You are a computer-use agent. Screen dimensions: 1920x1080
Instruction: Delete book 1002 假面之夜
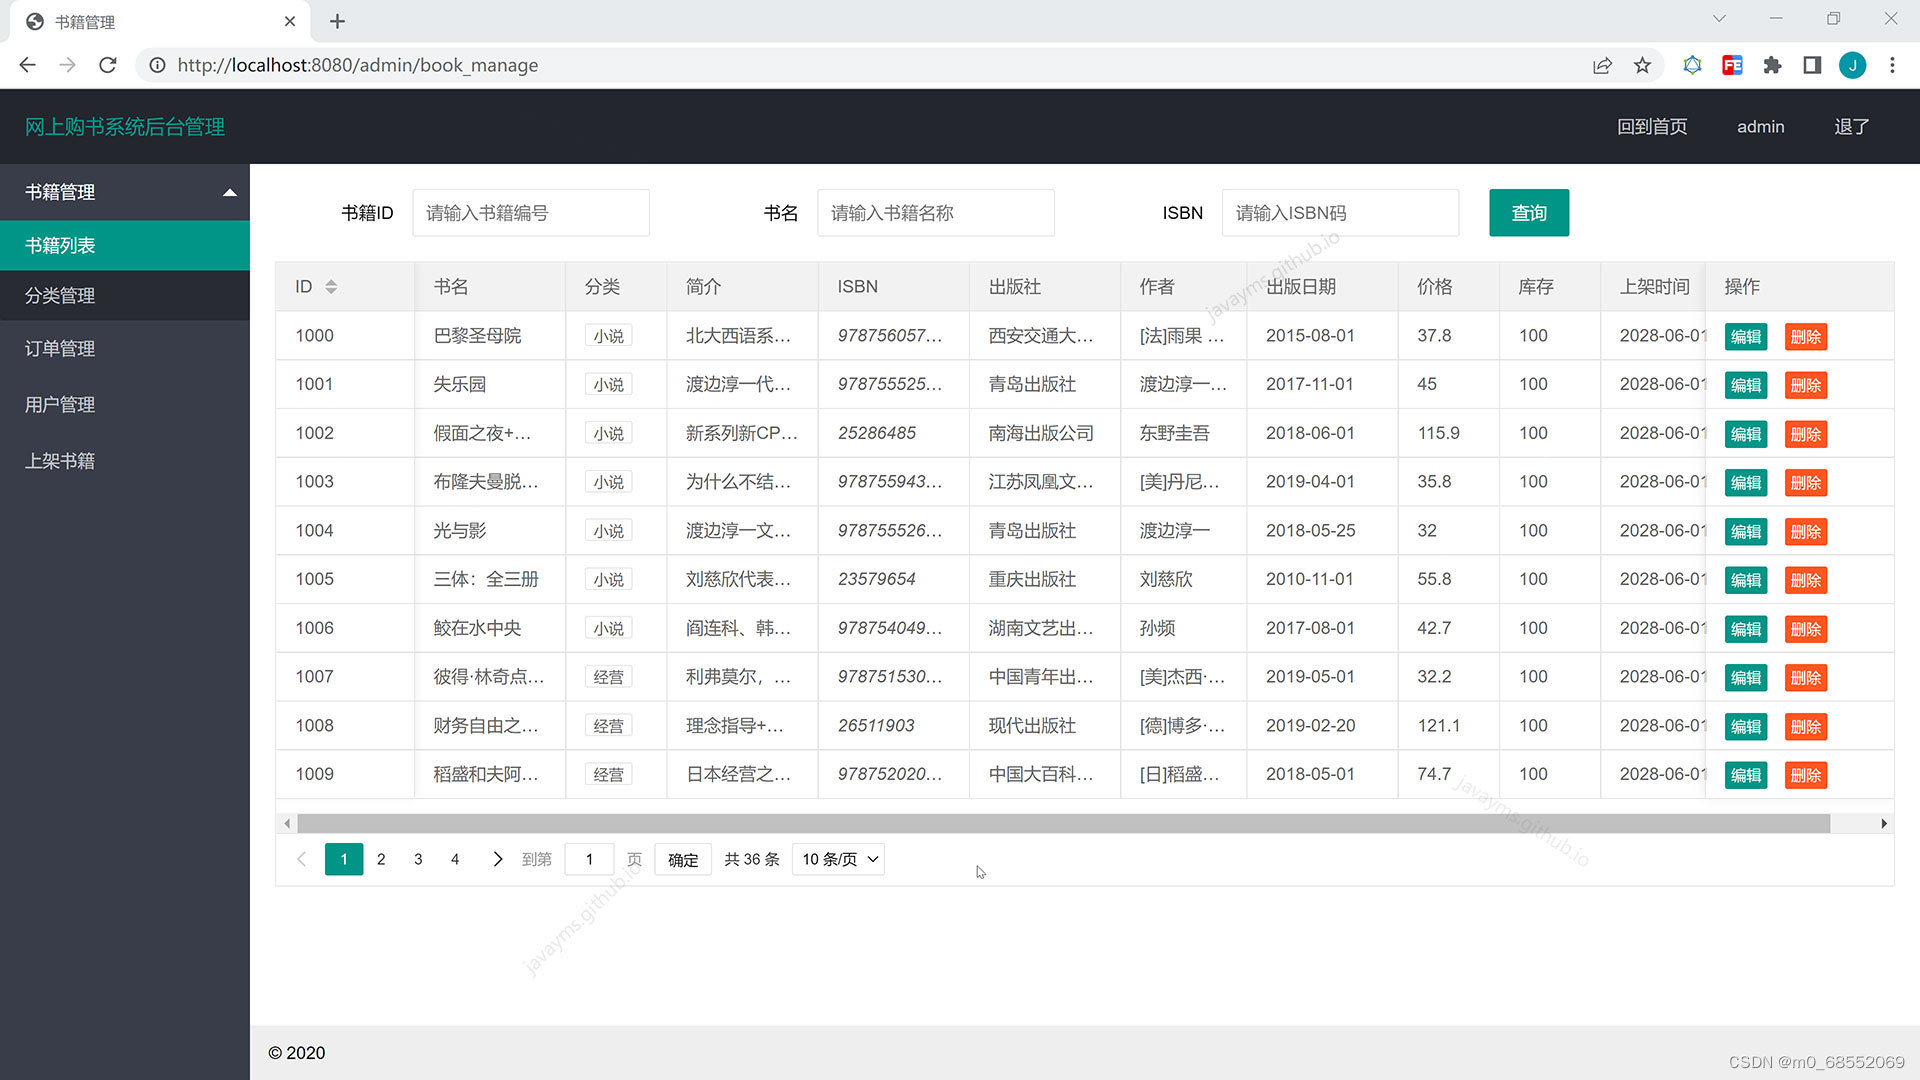point(1805,435)
